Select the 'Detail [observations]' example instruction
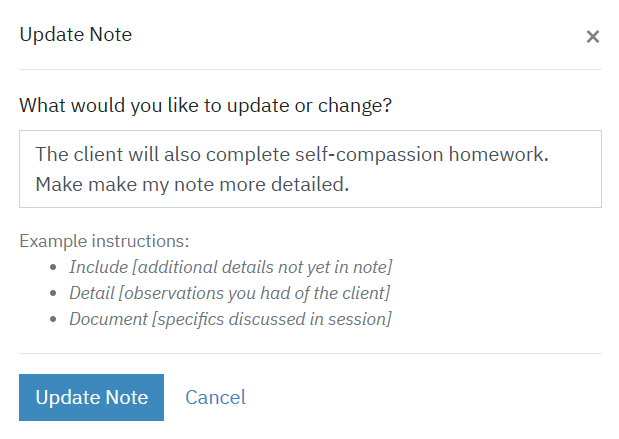The image size is (619, 439). (x=229, y=293)
